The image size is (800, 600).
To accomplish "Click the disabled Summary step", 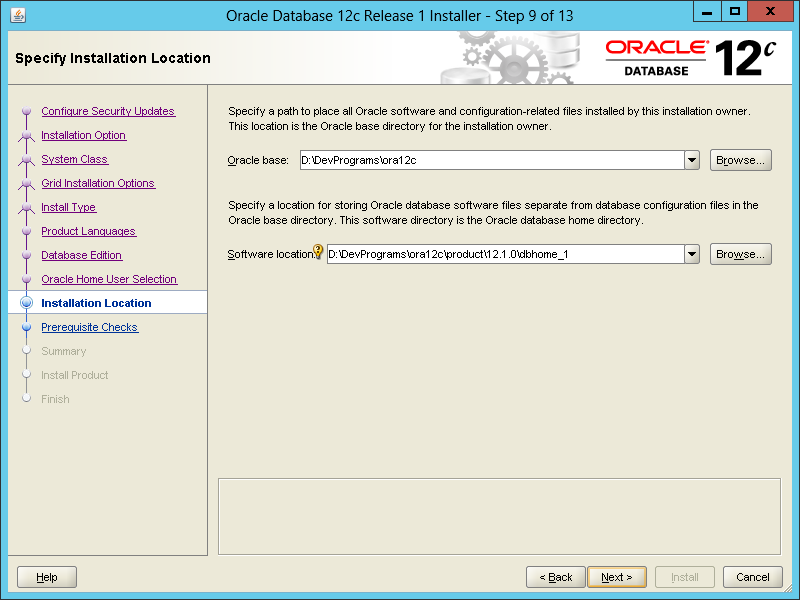I will pyautogui.click(x=64, y=351).
